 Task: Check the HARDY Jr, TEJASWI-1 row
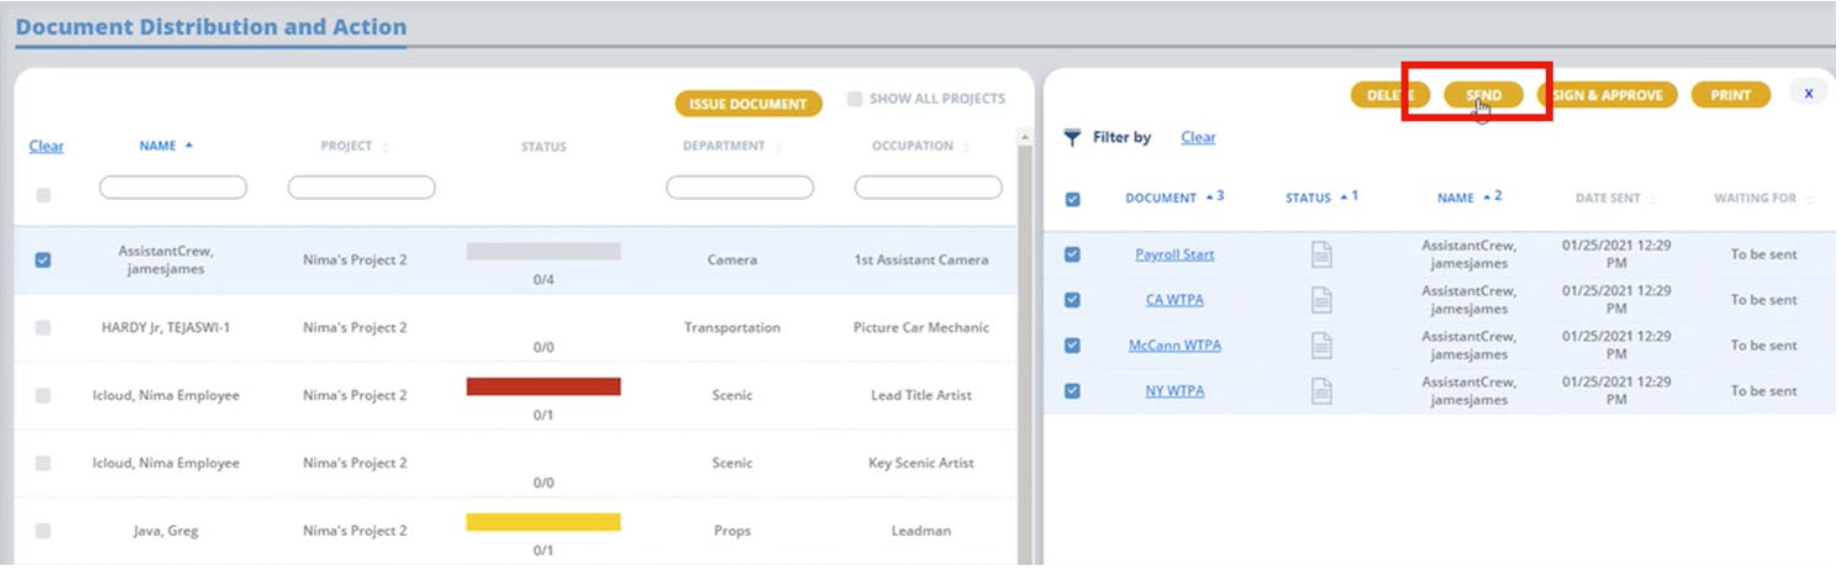[43, 328]
